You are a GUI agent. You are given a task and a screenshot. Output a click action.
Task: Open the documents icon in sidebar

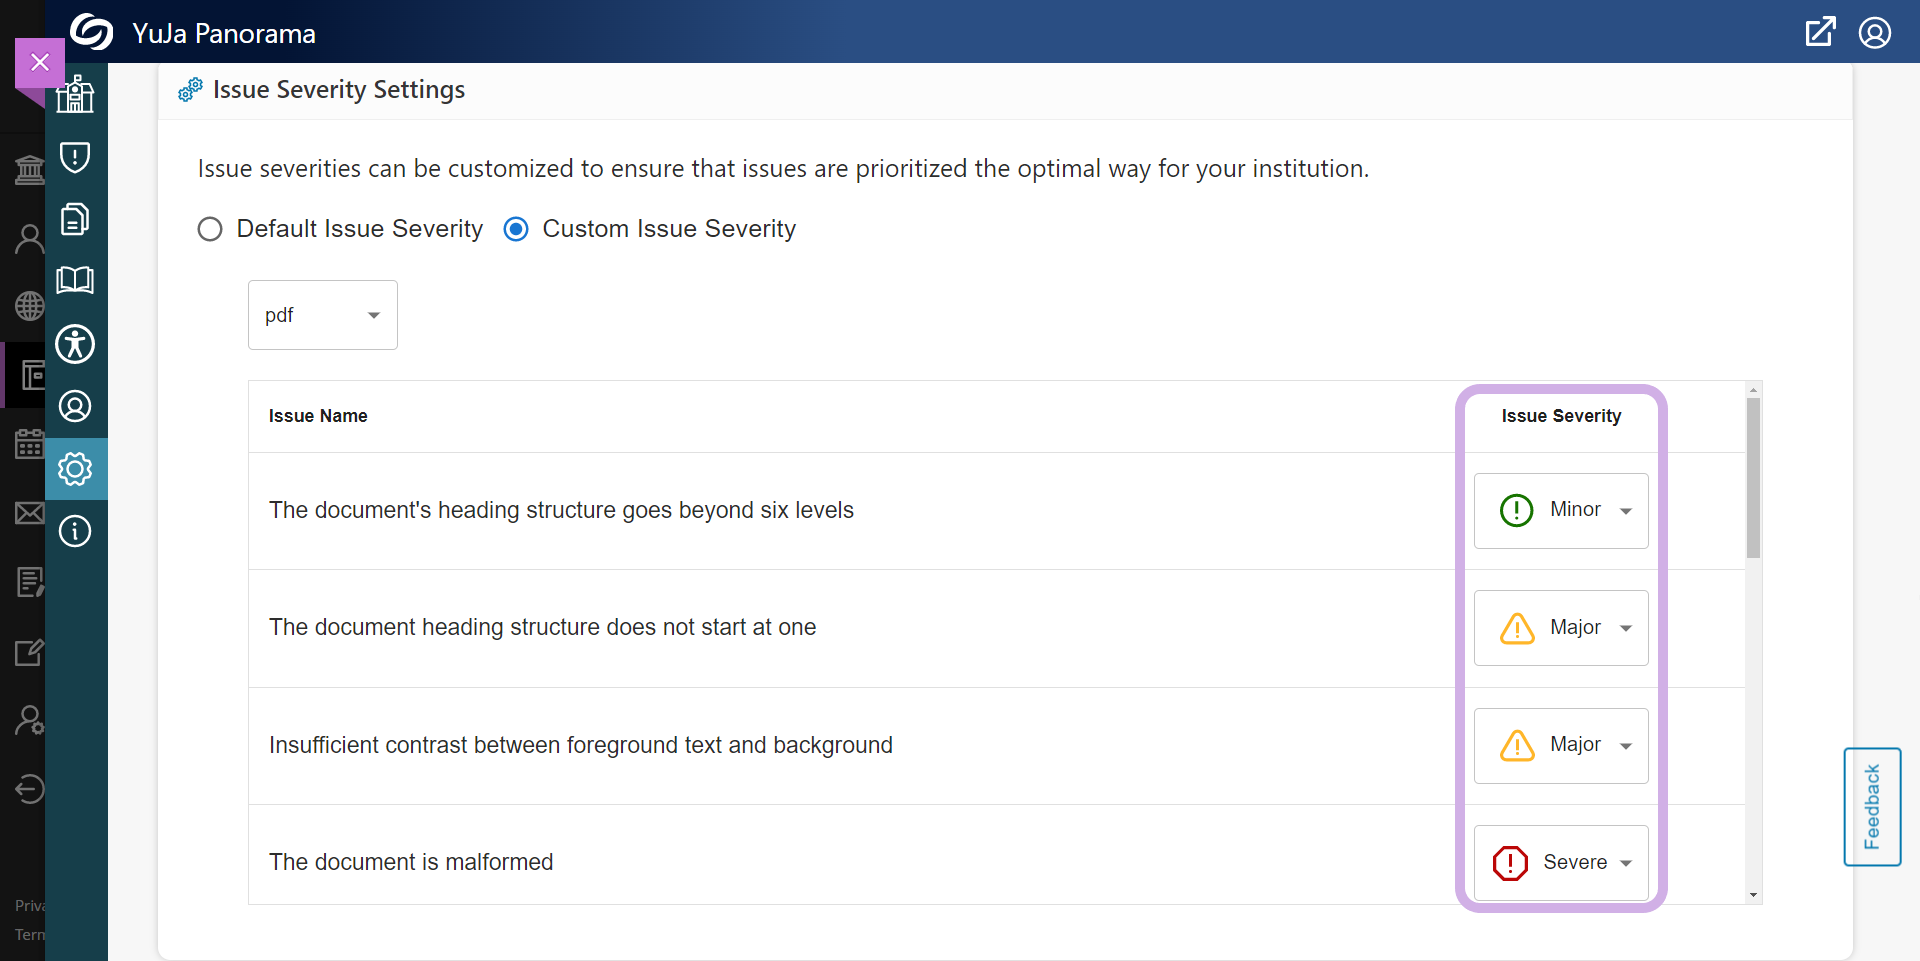pos(75,219)
